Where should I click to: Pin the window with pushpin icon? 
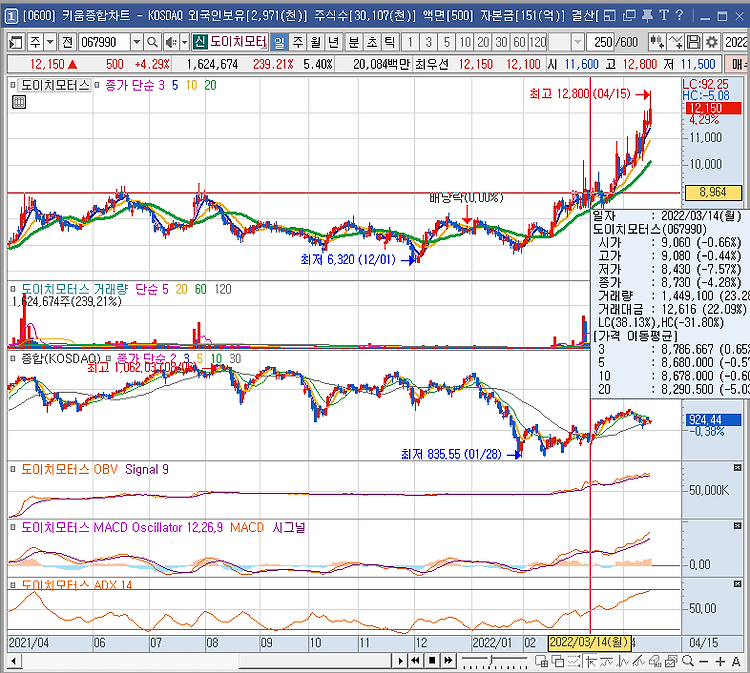647,16
